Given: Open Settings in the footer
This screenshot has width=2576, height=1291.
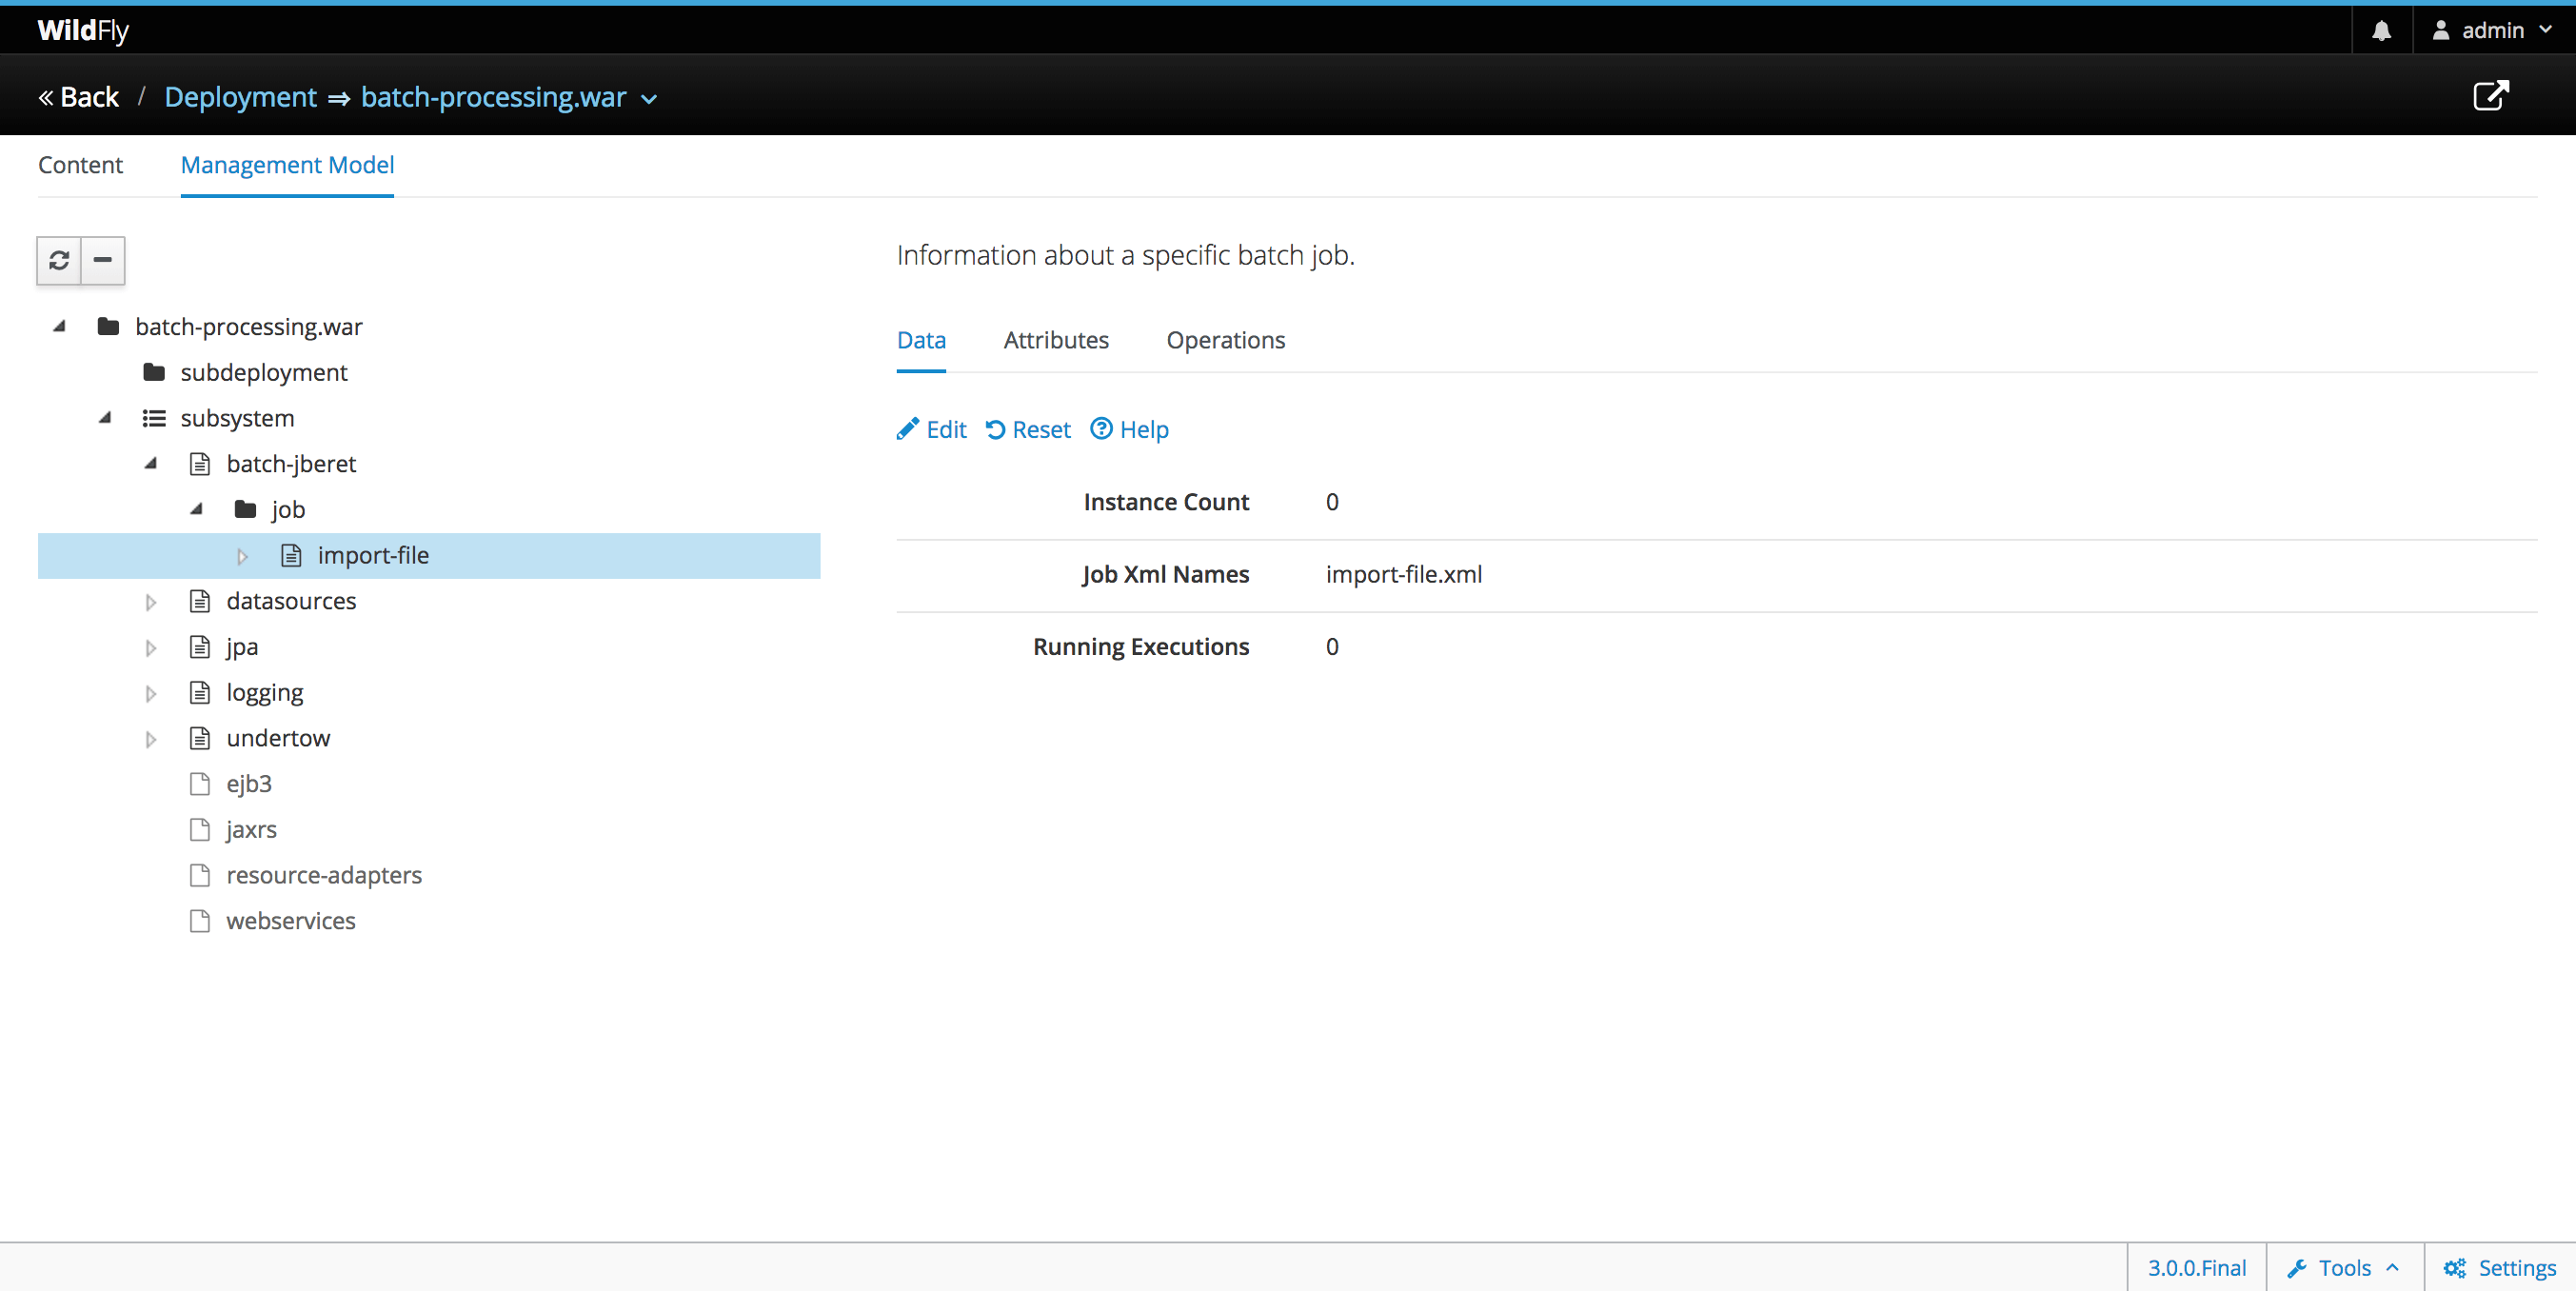Looking at the screenshot, I should 2500,1267.
